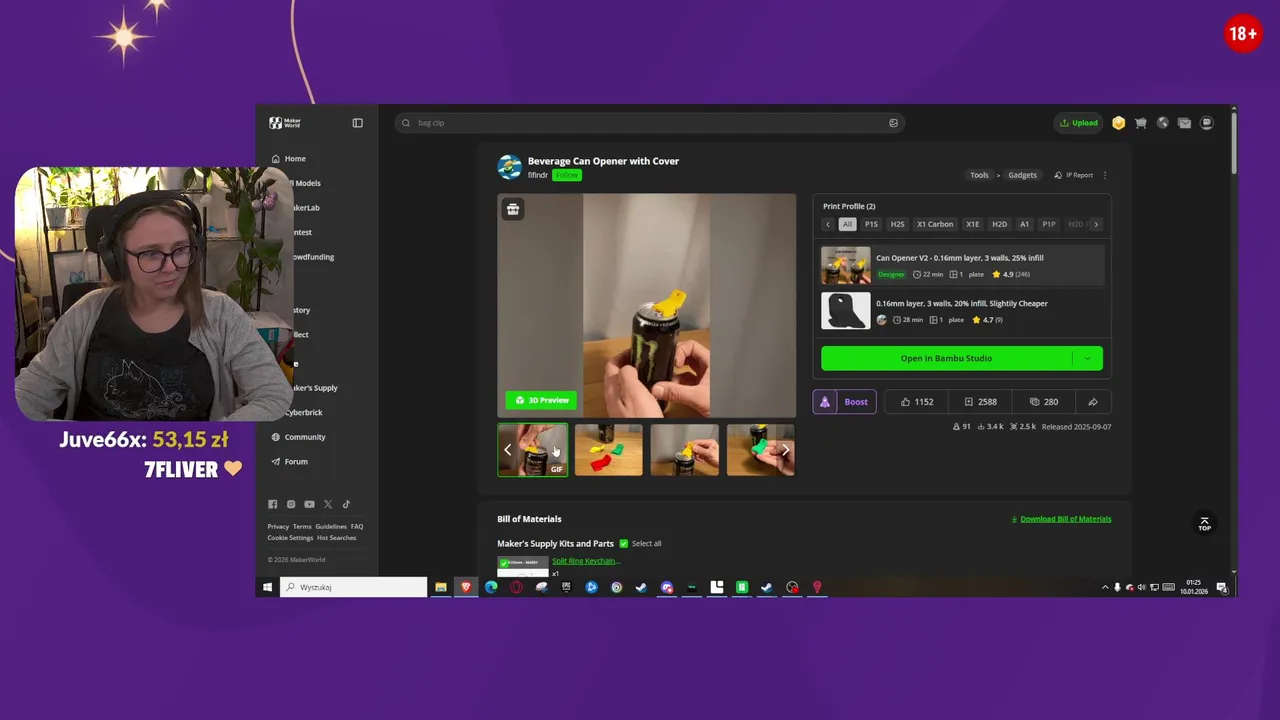Click the camera icon in the search bar

893,123
